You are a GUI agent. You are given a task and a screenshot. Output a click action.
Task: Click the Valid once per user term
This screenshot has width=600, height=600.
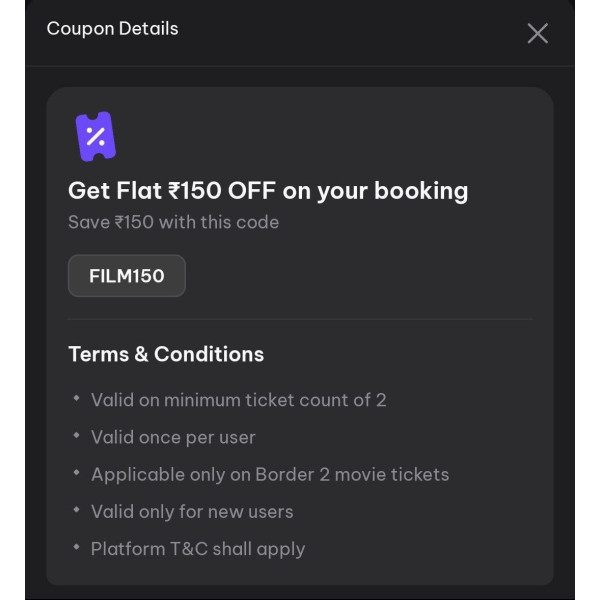tap(173, 437)
